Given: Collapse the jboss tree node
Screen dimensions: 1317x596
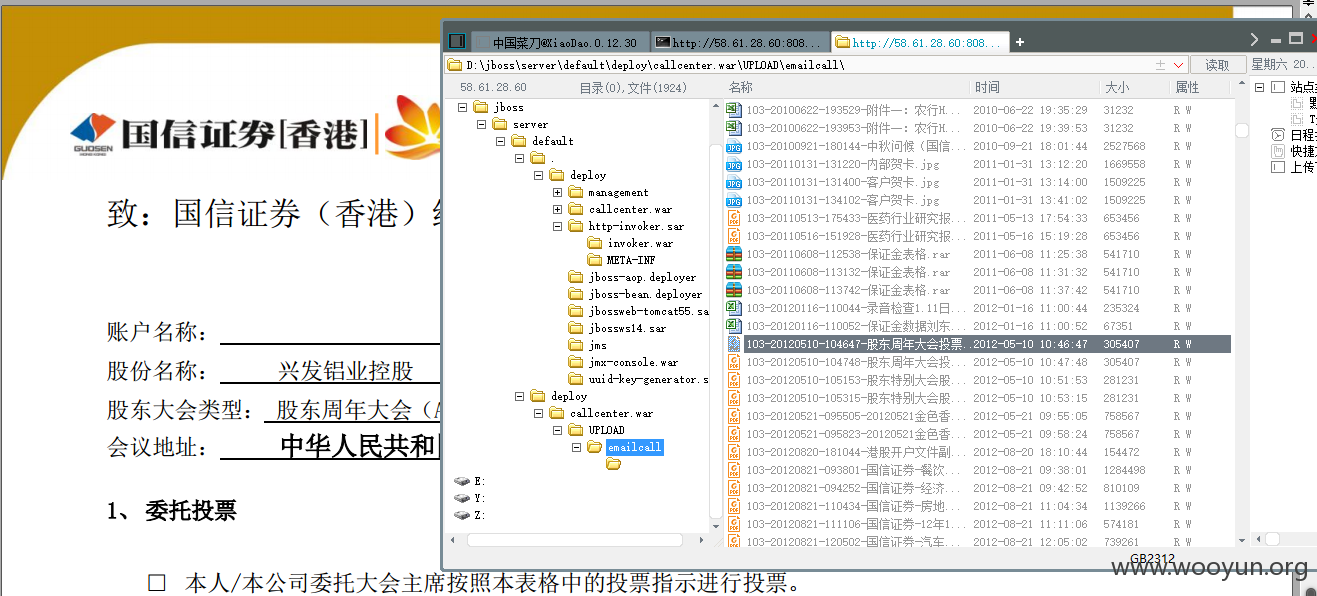Looking at the screenshot, I should [x=462, y=107].
